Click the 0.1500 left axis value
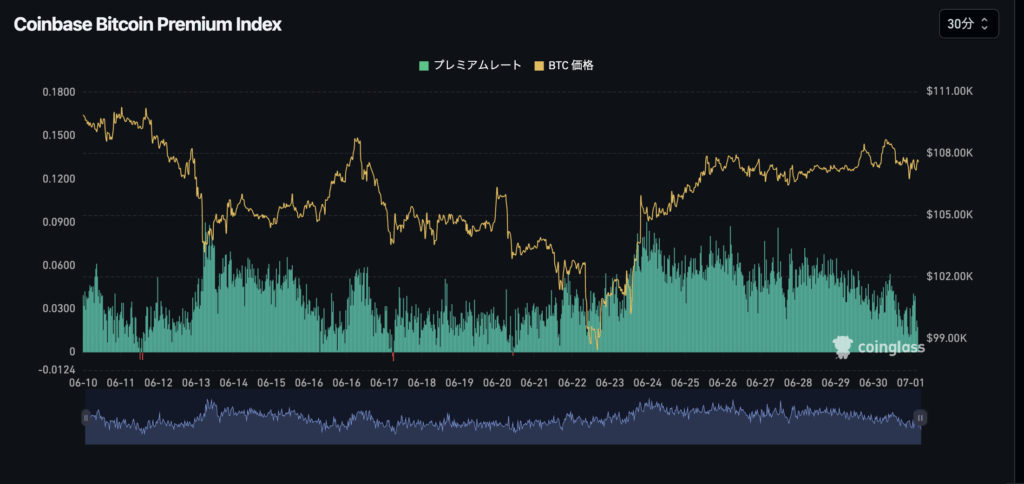The height and width of the screenshot is (484, 1024). (x=59, y=135)
